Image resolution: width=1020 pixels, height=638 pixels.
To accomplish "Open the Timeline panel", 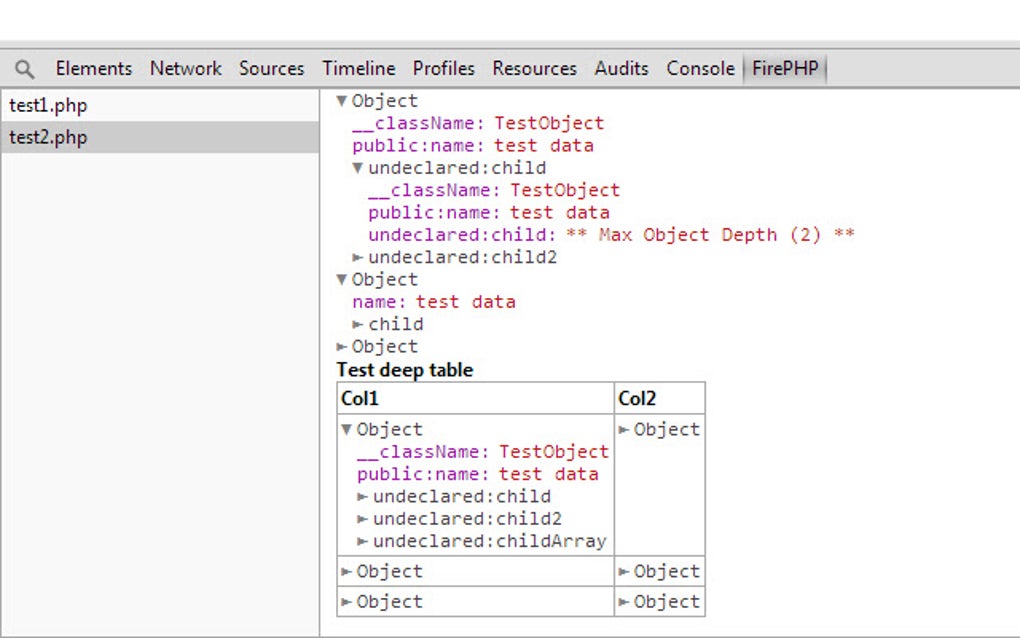I will coord(358,68).
